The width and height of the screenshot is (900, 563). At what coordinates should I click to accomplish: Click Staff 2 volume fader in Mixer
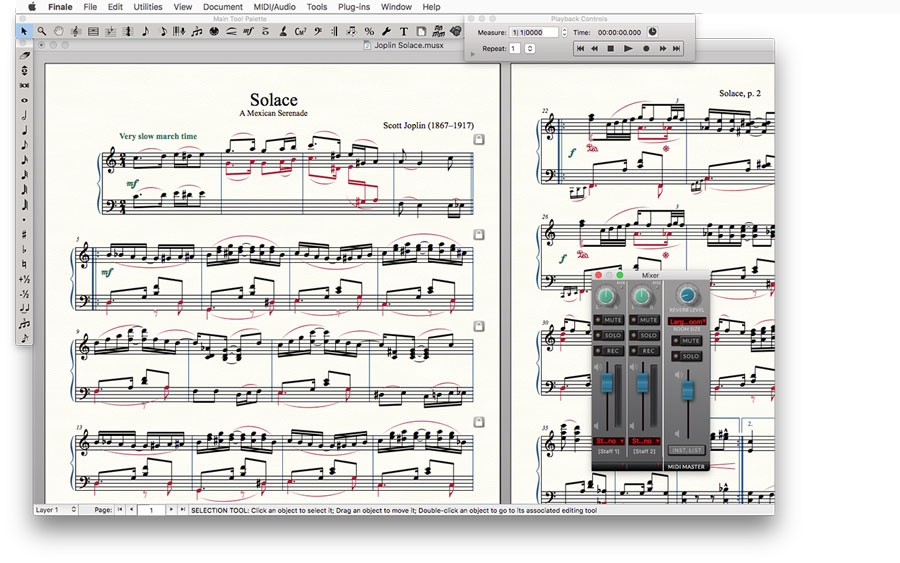coord(642,383)
